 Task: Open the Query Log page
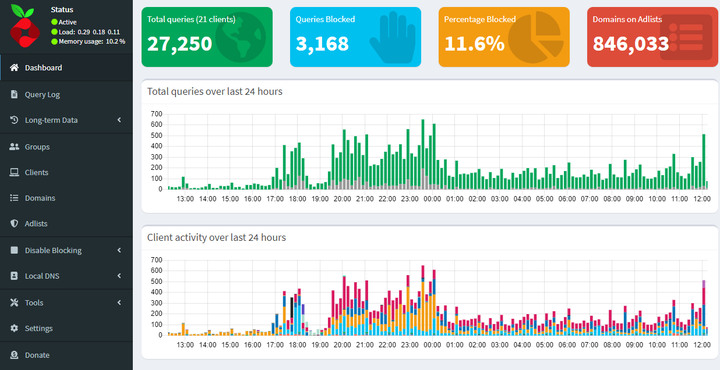(67, 94)
